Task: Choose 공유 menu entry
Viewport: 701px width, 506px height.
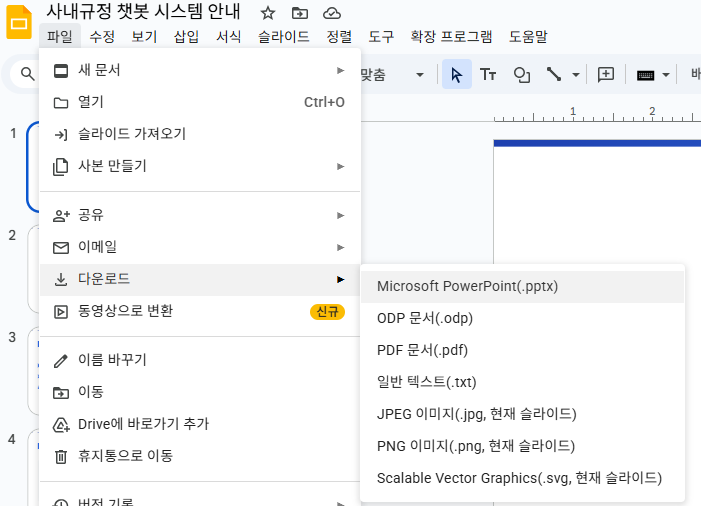Action: pos(200,215)
